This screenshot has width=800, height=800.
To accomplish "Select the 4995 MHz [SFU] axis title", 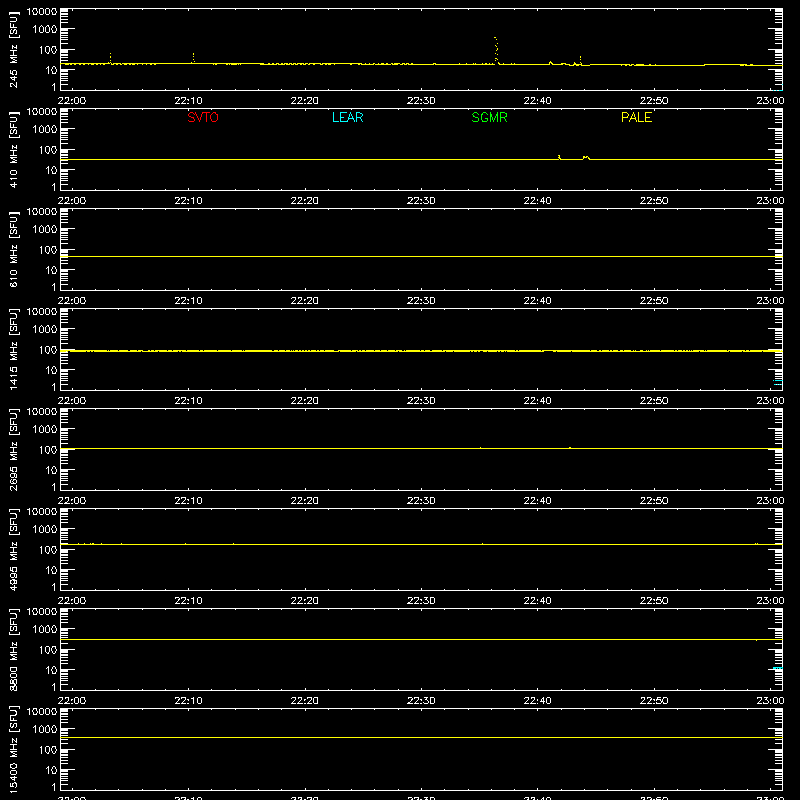I will coord(13,549).
